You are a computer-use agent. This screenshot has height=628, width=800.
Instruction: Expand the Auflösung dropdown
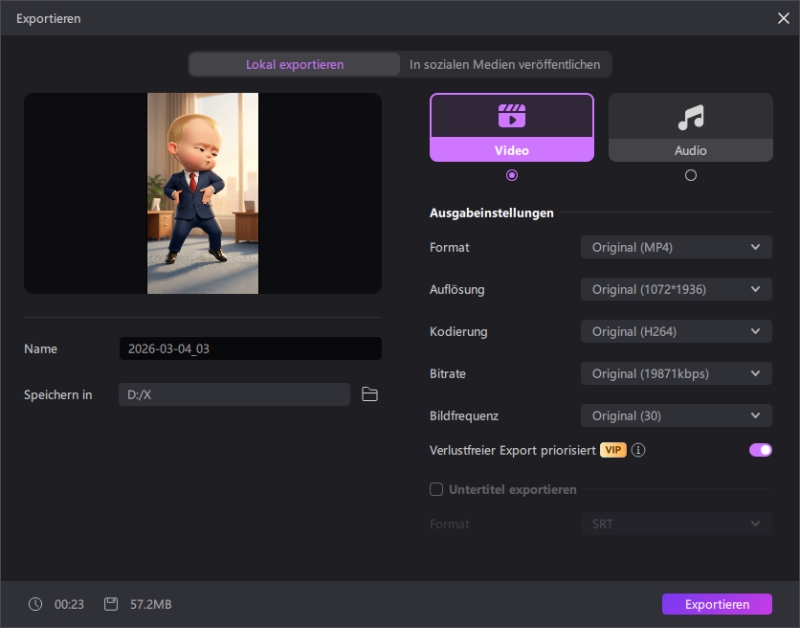[676, 289]
